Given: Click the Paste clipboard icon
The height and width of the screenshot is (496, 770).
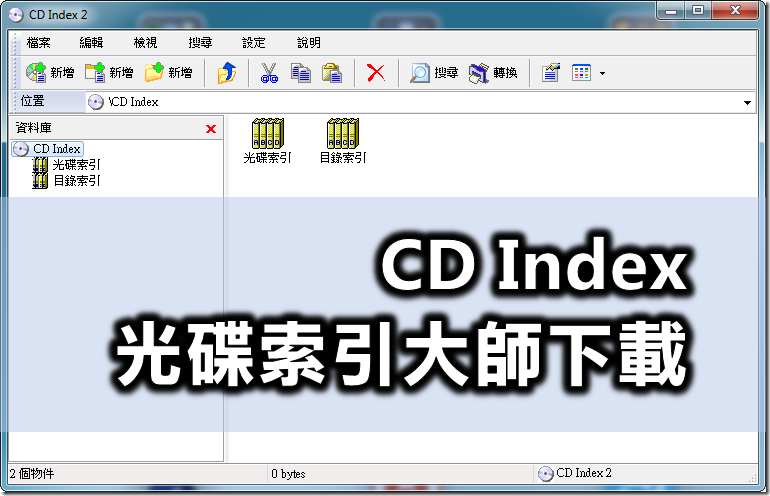Looking at the screenshot, I should [x=332, y=73].
